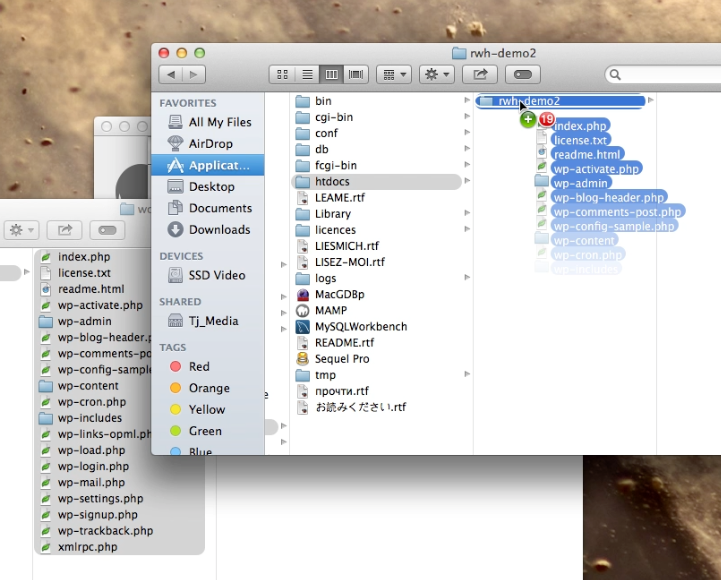Select All My Files in sidebar
Image resolution: width=721 pixels, height=580 pixels.
219,122
